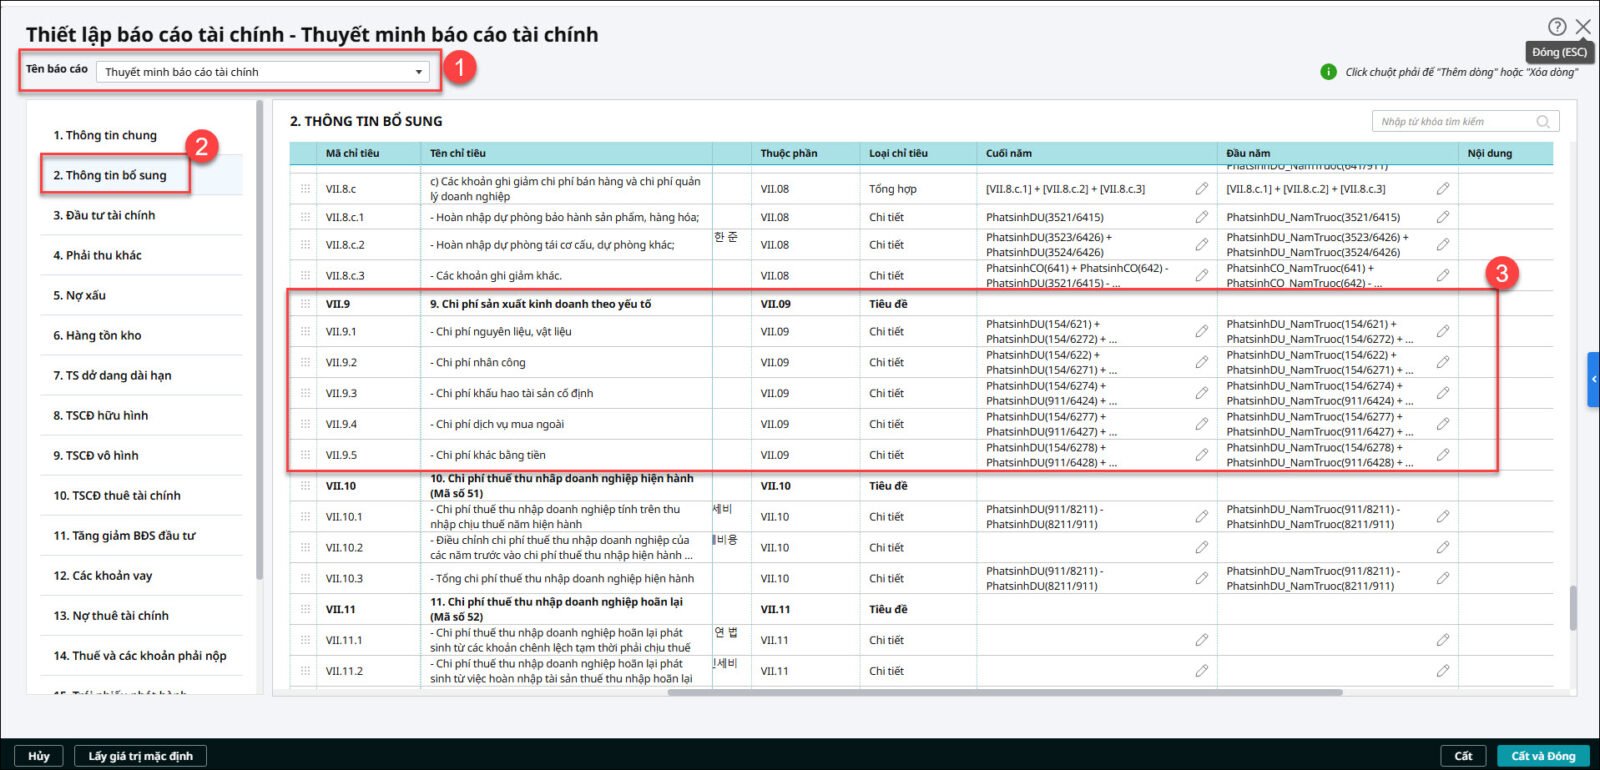This screenshot has width=1600, height=770.
Task: Grab the drag handle of row VII.10
Action: pos(305,486)
